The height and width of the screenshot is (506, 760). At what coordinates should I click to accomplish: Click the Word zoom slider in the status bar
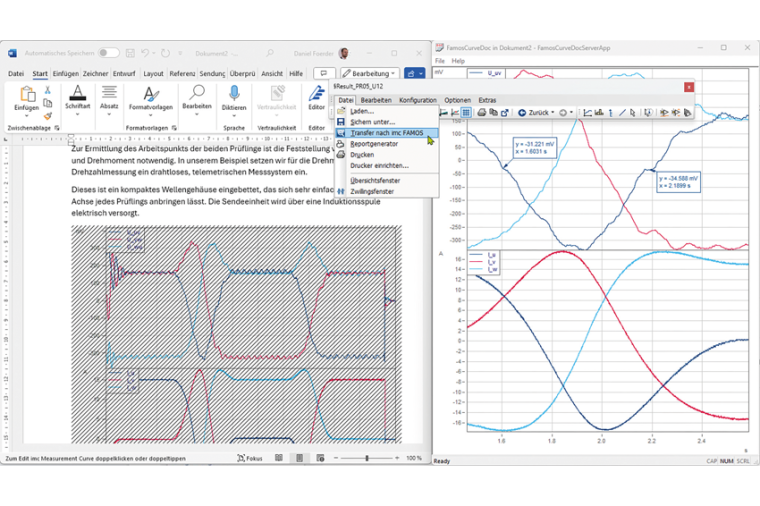point(367,458)
